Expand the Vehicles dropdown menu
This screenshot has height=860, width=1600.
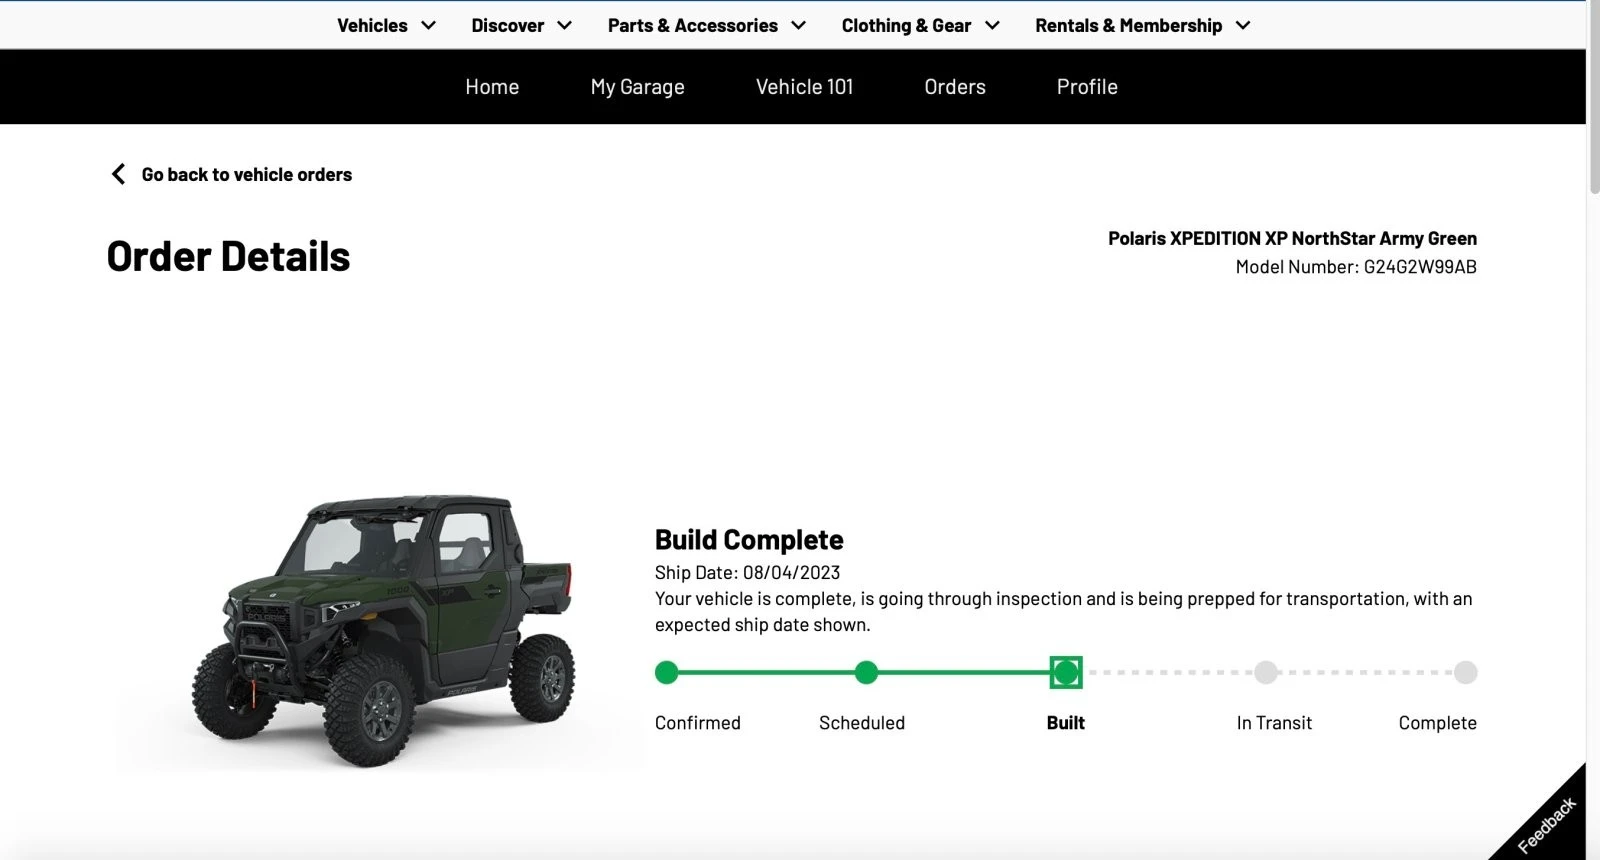386,25
